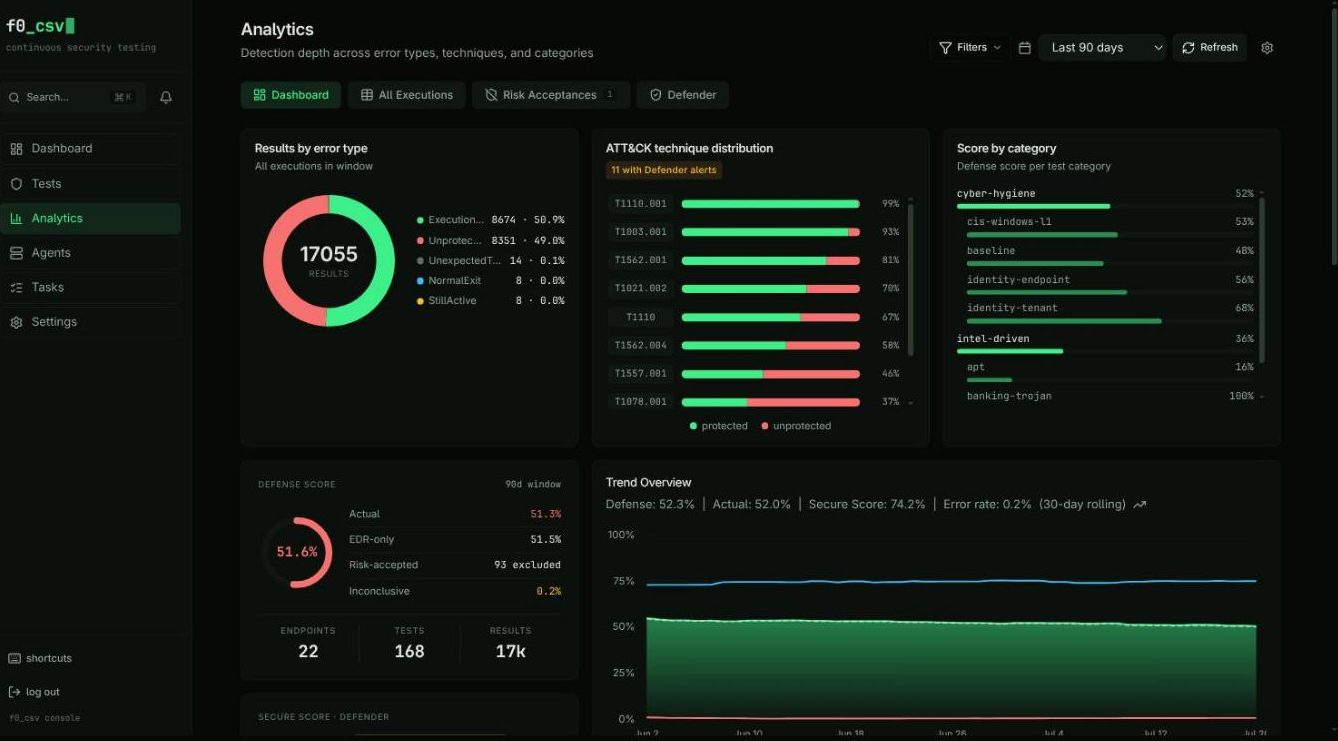The height and width of the screenshot is (741, 1338).
Task: Focus the Search input field
Action: pyautogui.click(x=73, y=97)
